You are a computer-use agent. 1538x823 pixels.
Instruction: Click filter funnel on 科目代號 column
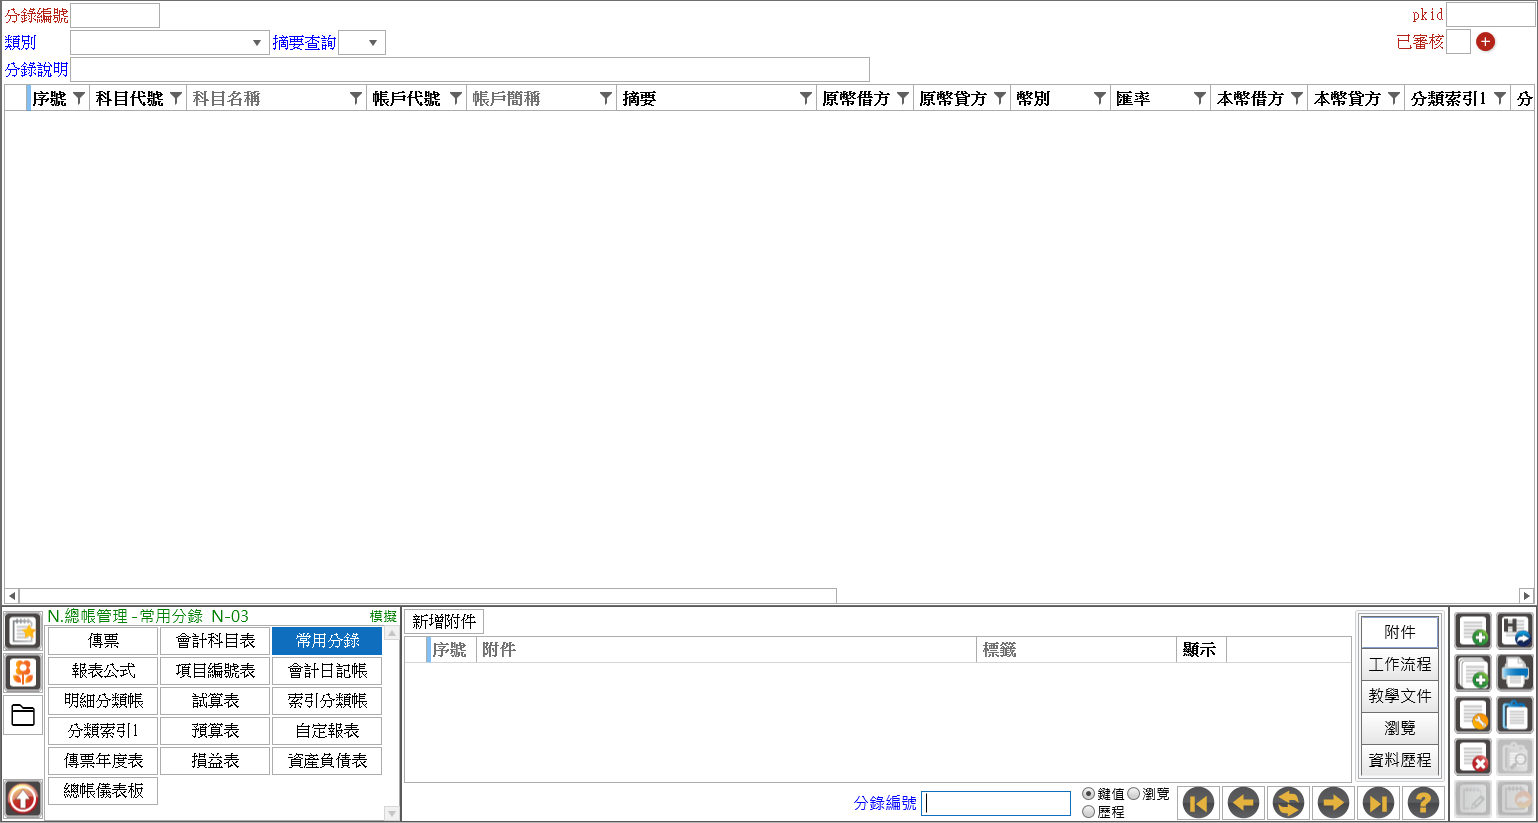pyautogui.click(x=176, y=98)
